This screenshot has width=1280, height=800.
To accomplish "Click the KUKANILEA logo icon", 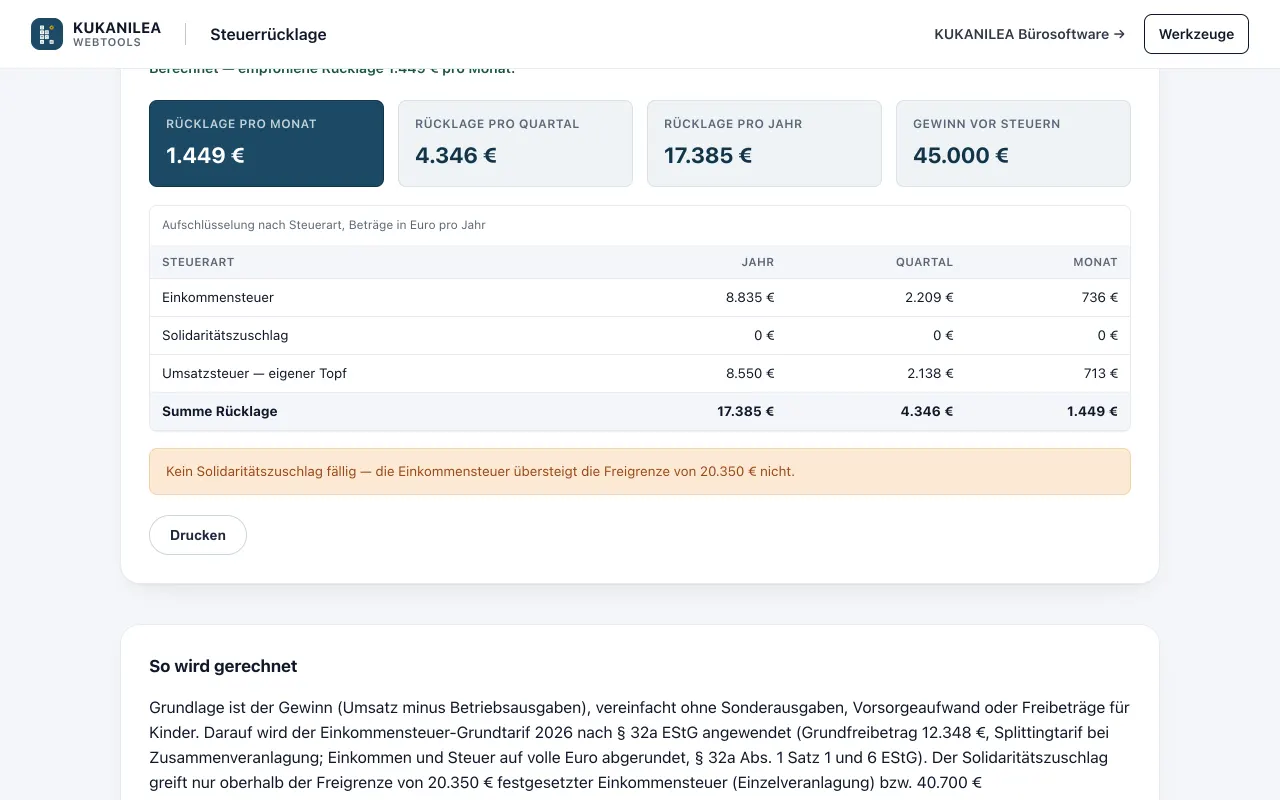I will 47,34.
